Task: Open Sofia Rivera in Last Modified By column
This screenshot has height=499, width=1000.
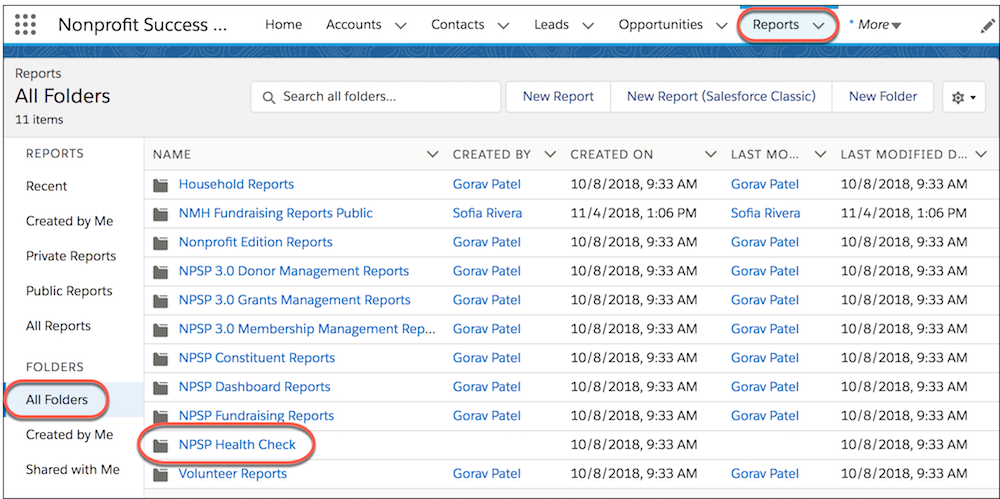Action: point(765,213)
